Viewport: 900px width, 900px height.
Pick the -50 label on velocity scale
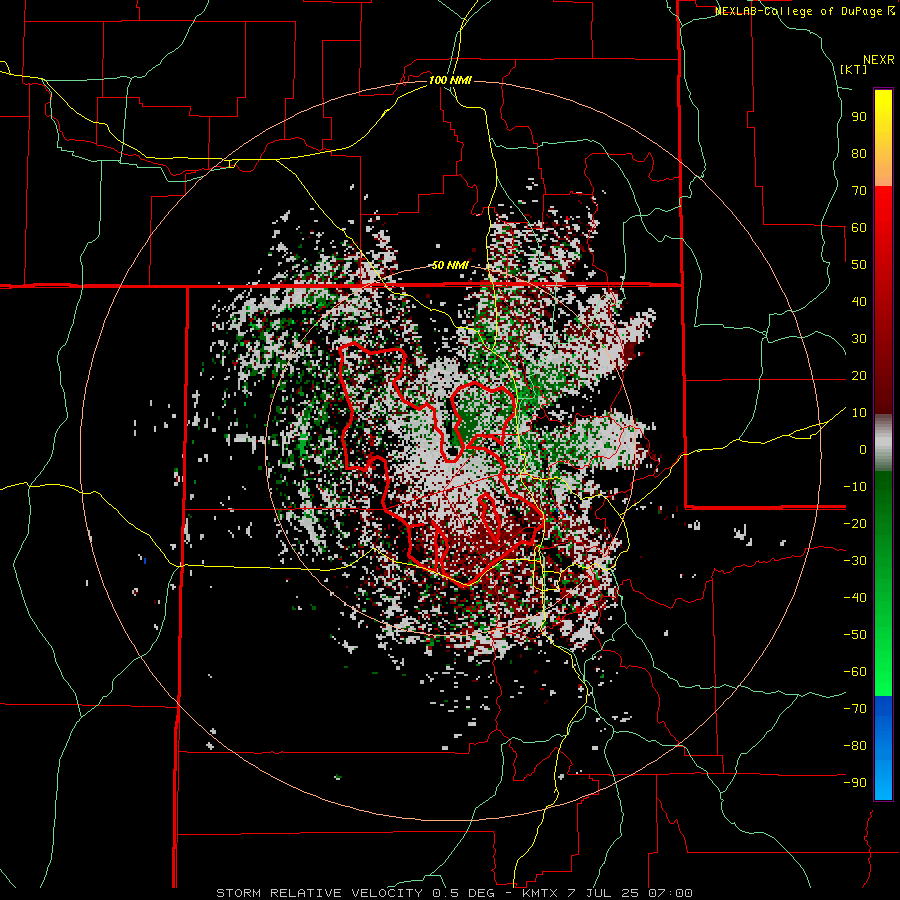pyautogui.click(x=855, y=635)
